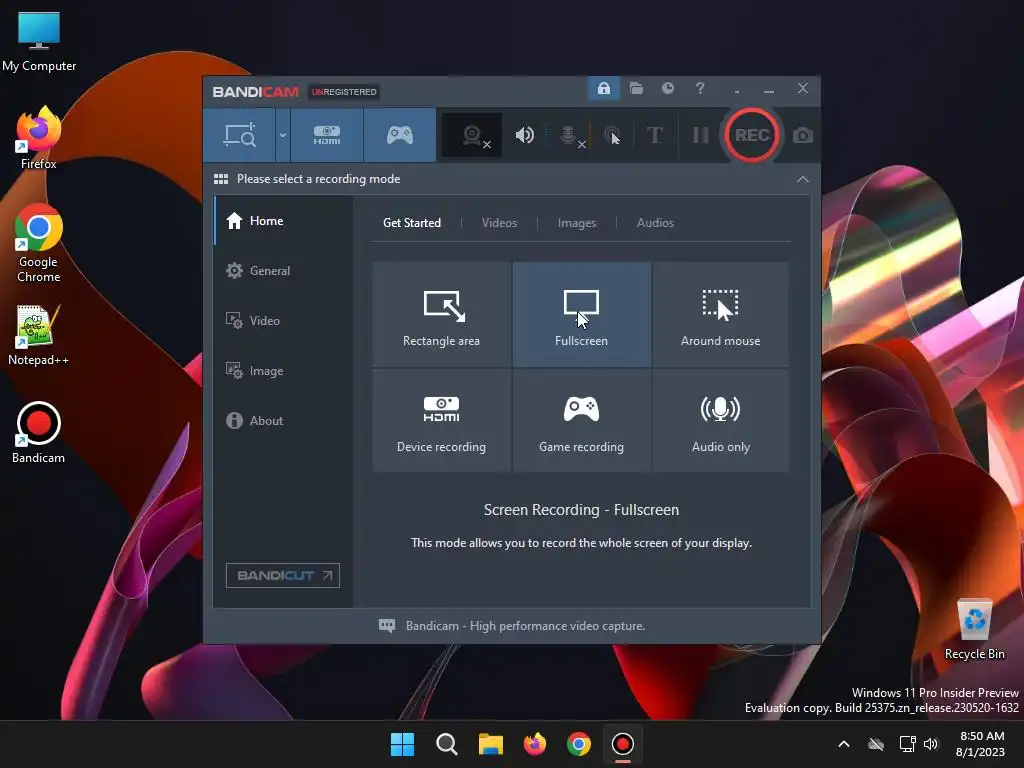
Task: Open File Explorer from the taskbar
Action: (490, 744)
